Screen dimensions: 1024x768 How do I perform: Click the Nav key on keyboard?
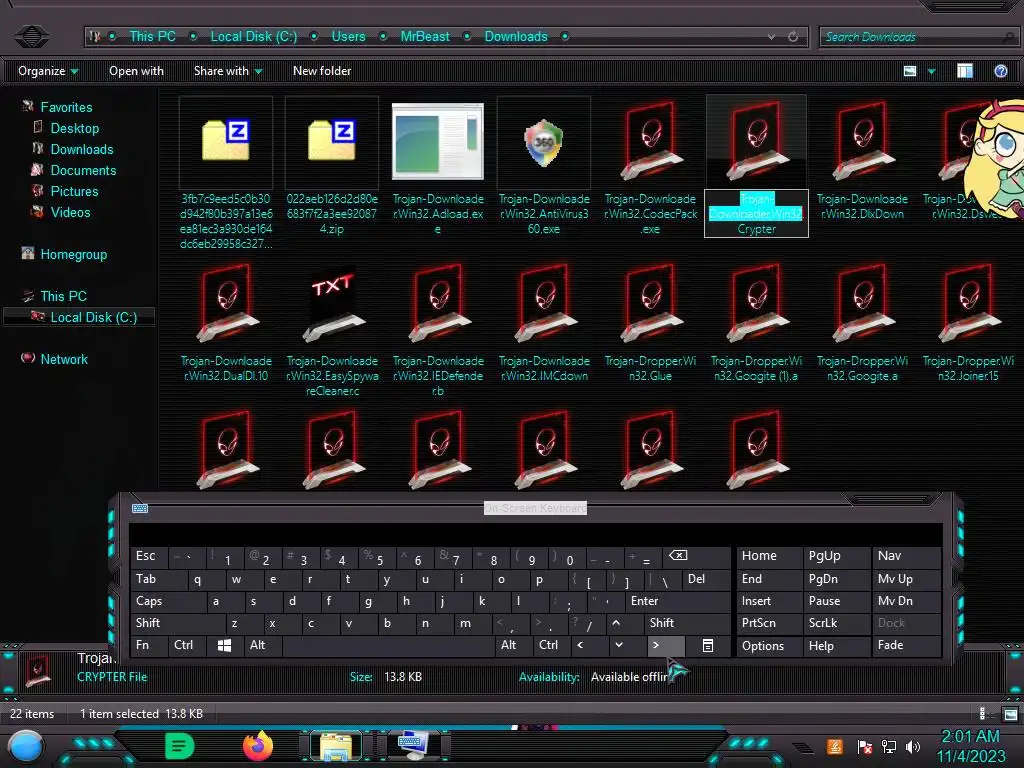click(906, 556)
